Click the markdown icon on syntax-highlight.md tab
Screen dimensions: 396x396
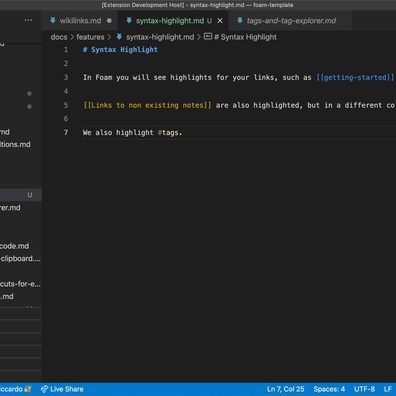click(129, 20)
